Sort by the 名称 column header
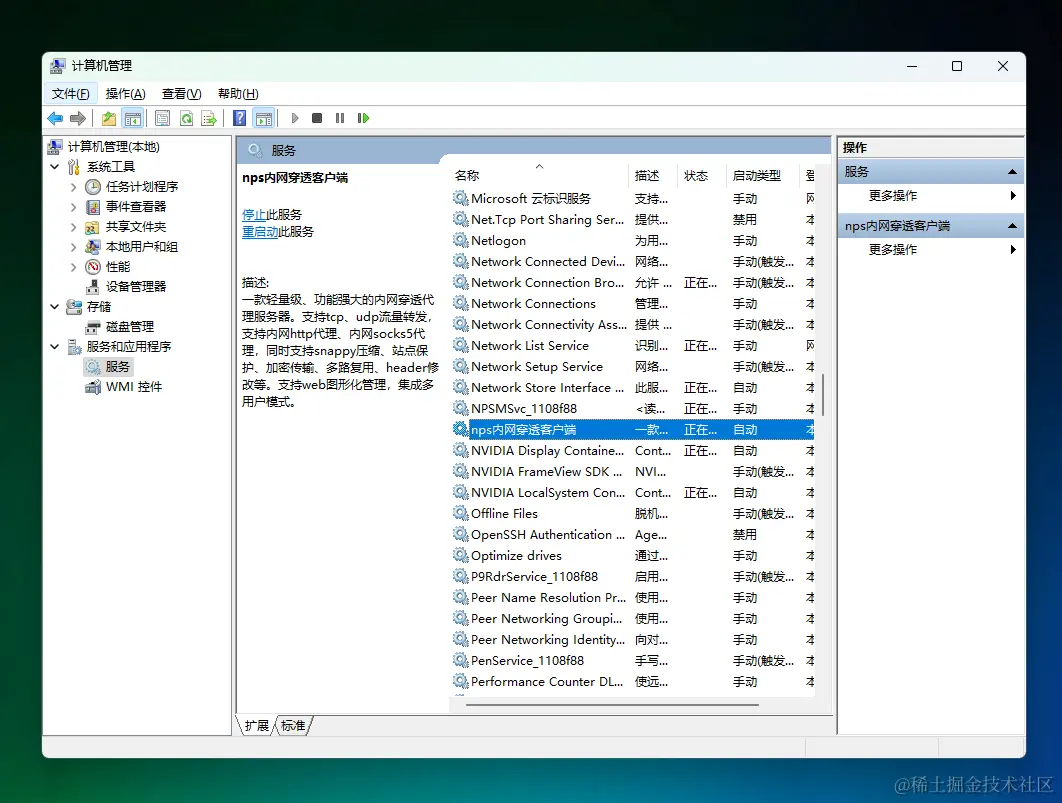The width and height of the screenshot is (1062, 803). (x=540, y=175)
